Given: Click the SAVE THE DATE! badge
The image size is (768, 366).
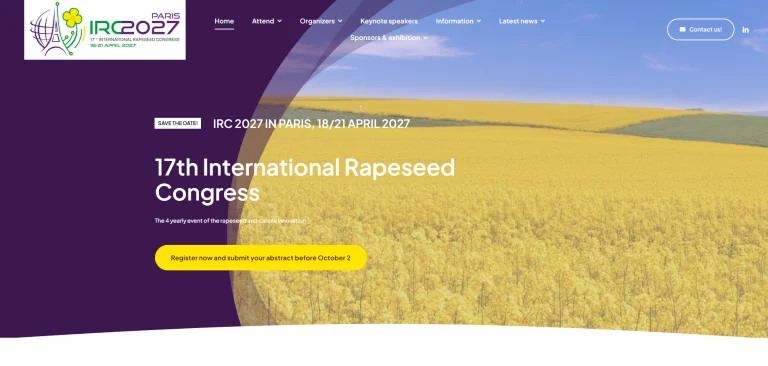Looking at the screenshot, I should coord(178,123).
